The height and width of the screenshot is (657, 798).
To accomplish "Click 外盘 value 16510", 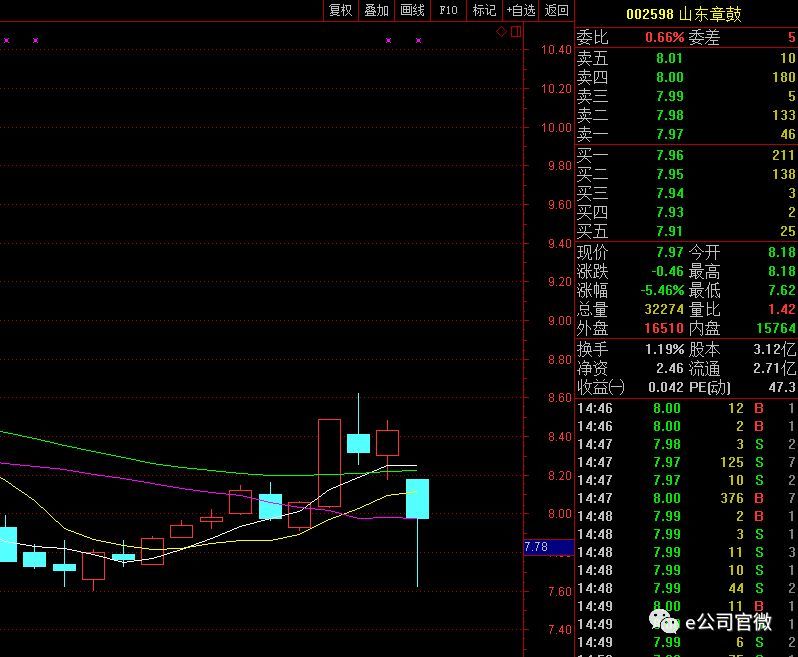I will (x=664, y=328).
